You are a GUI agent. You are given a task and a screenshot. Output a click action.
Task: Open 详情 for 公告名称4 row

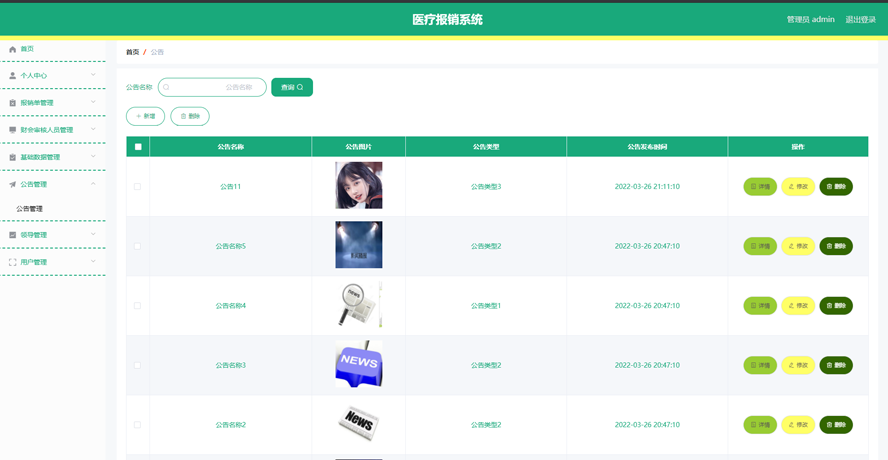(760, 305)
